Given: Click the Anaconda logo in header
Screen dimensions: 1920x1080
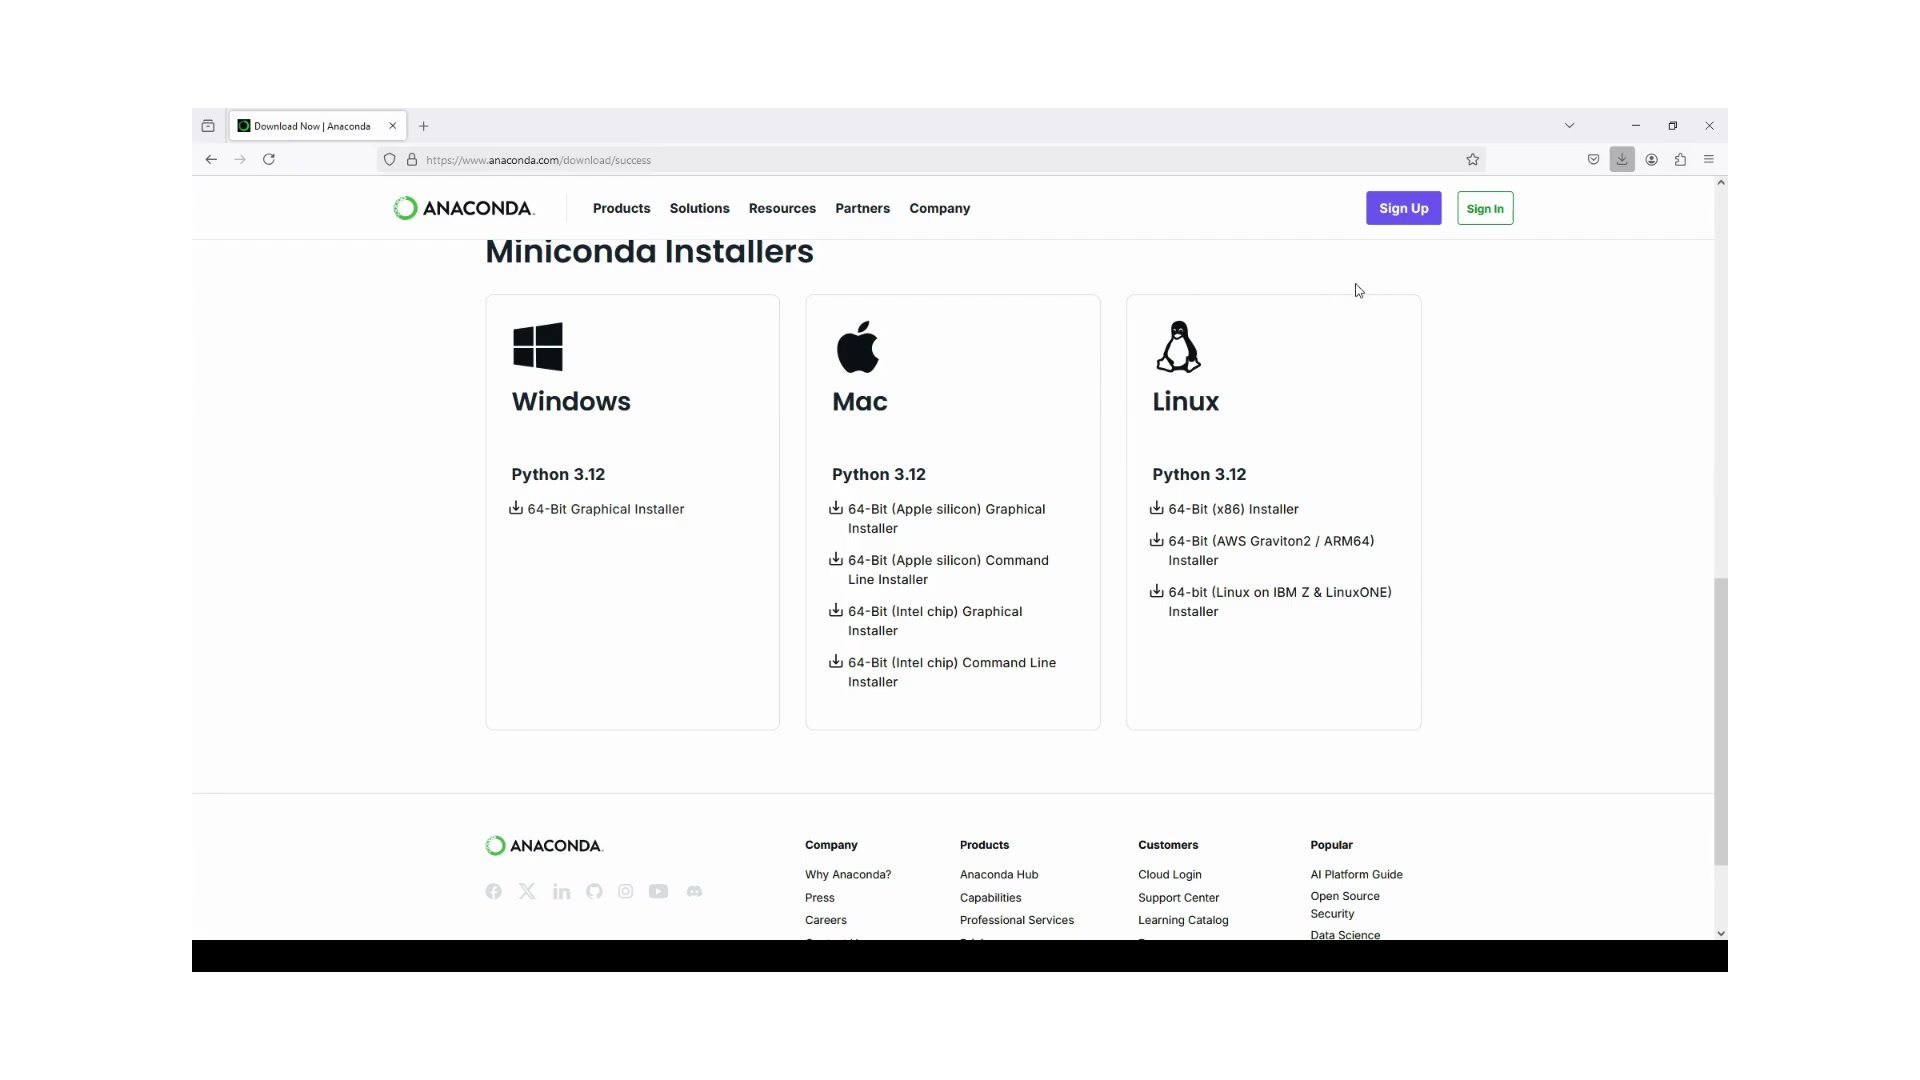Looking at the screenshot, I should pyautogui.click(x=464, y=208).
